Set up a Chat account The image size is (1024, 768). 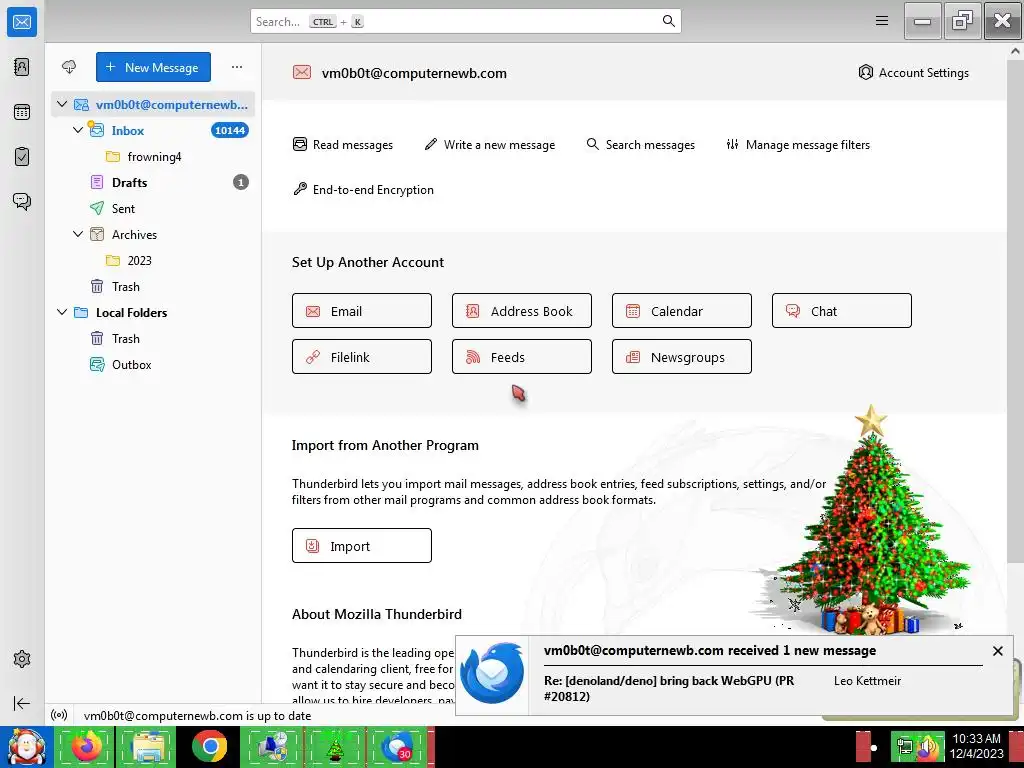(842, 311)
